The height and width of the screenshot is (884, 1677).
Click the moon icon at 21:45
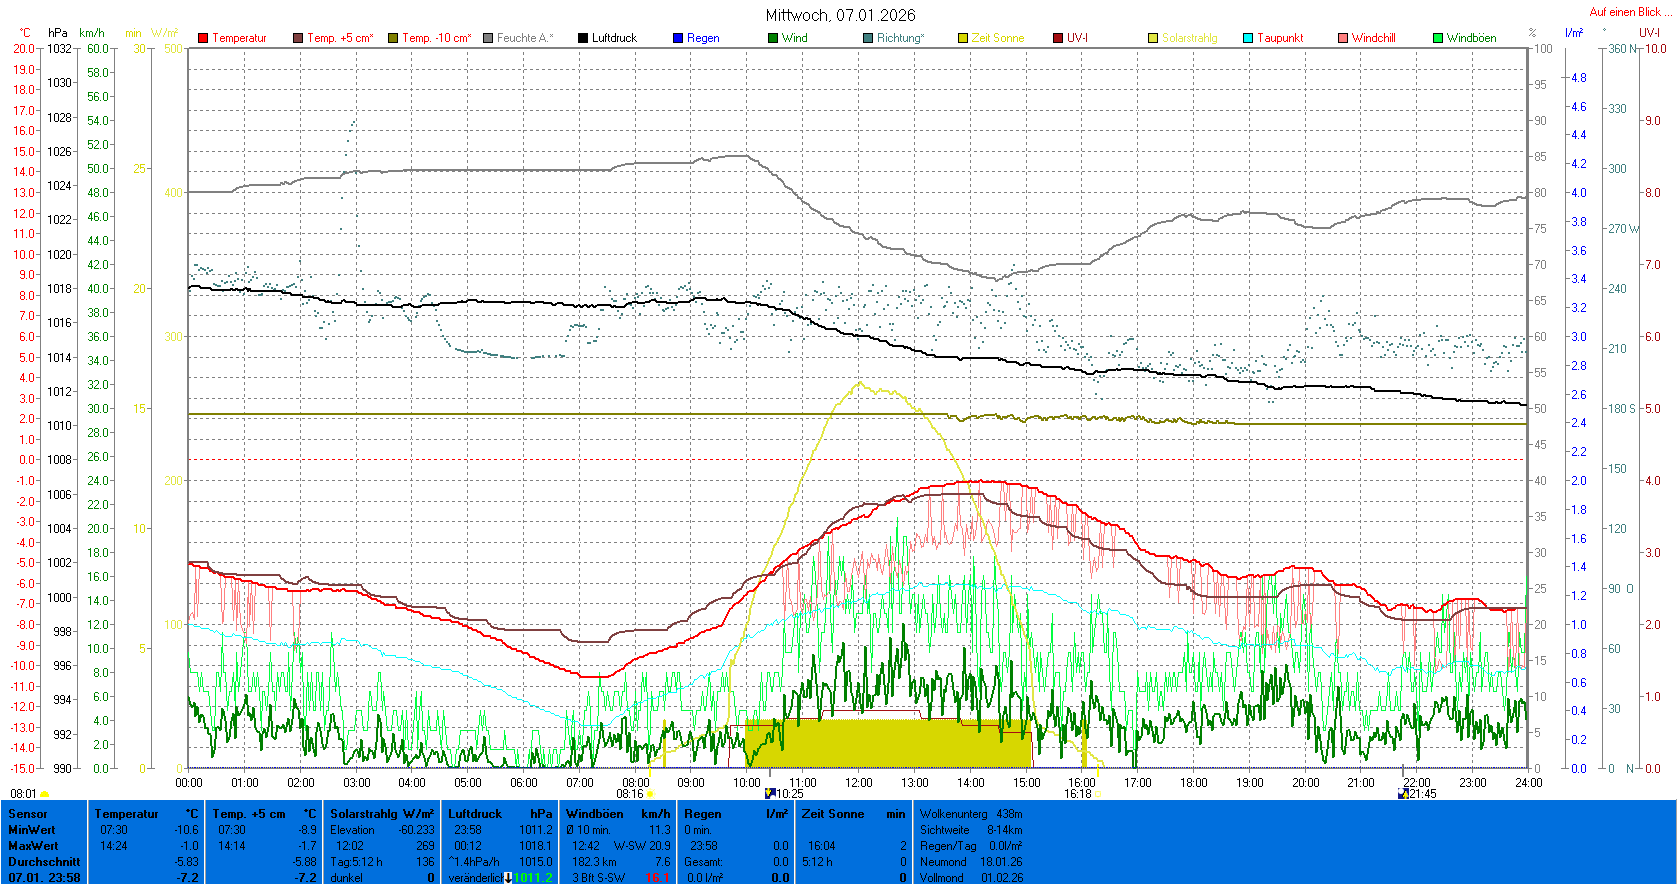point(1403,793)
